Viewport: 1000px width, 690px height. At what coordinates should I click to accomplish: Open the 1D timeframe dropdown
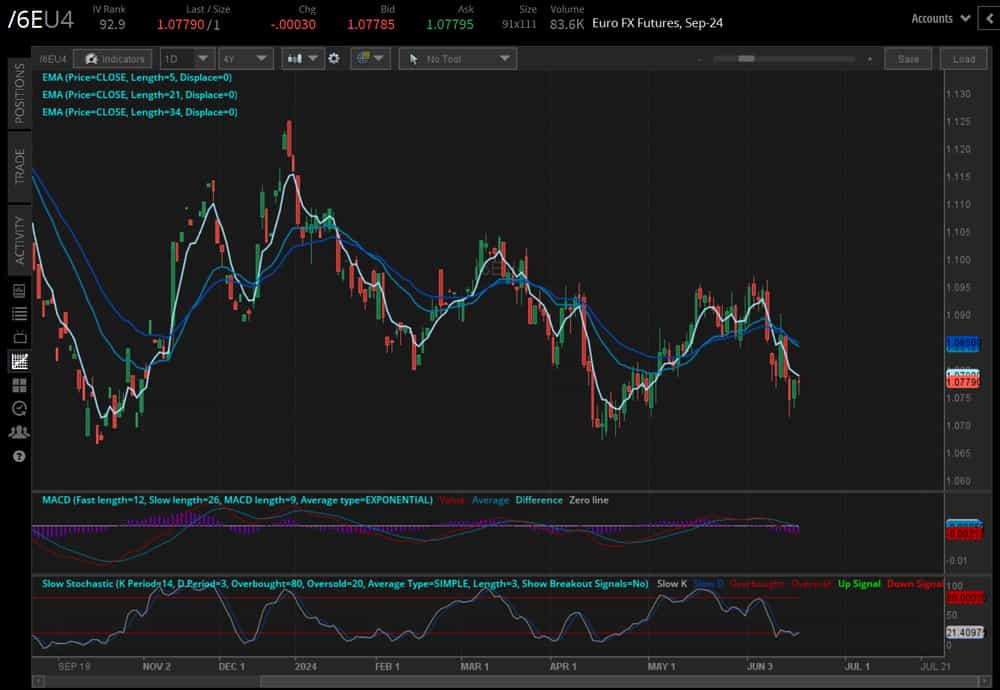click(186, 58)
